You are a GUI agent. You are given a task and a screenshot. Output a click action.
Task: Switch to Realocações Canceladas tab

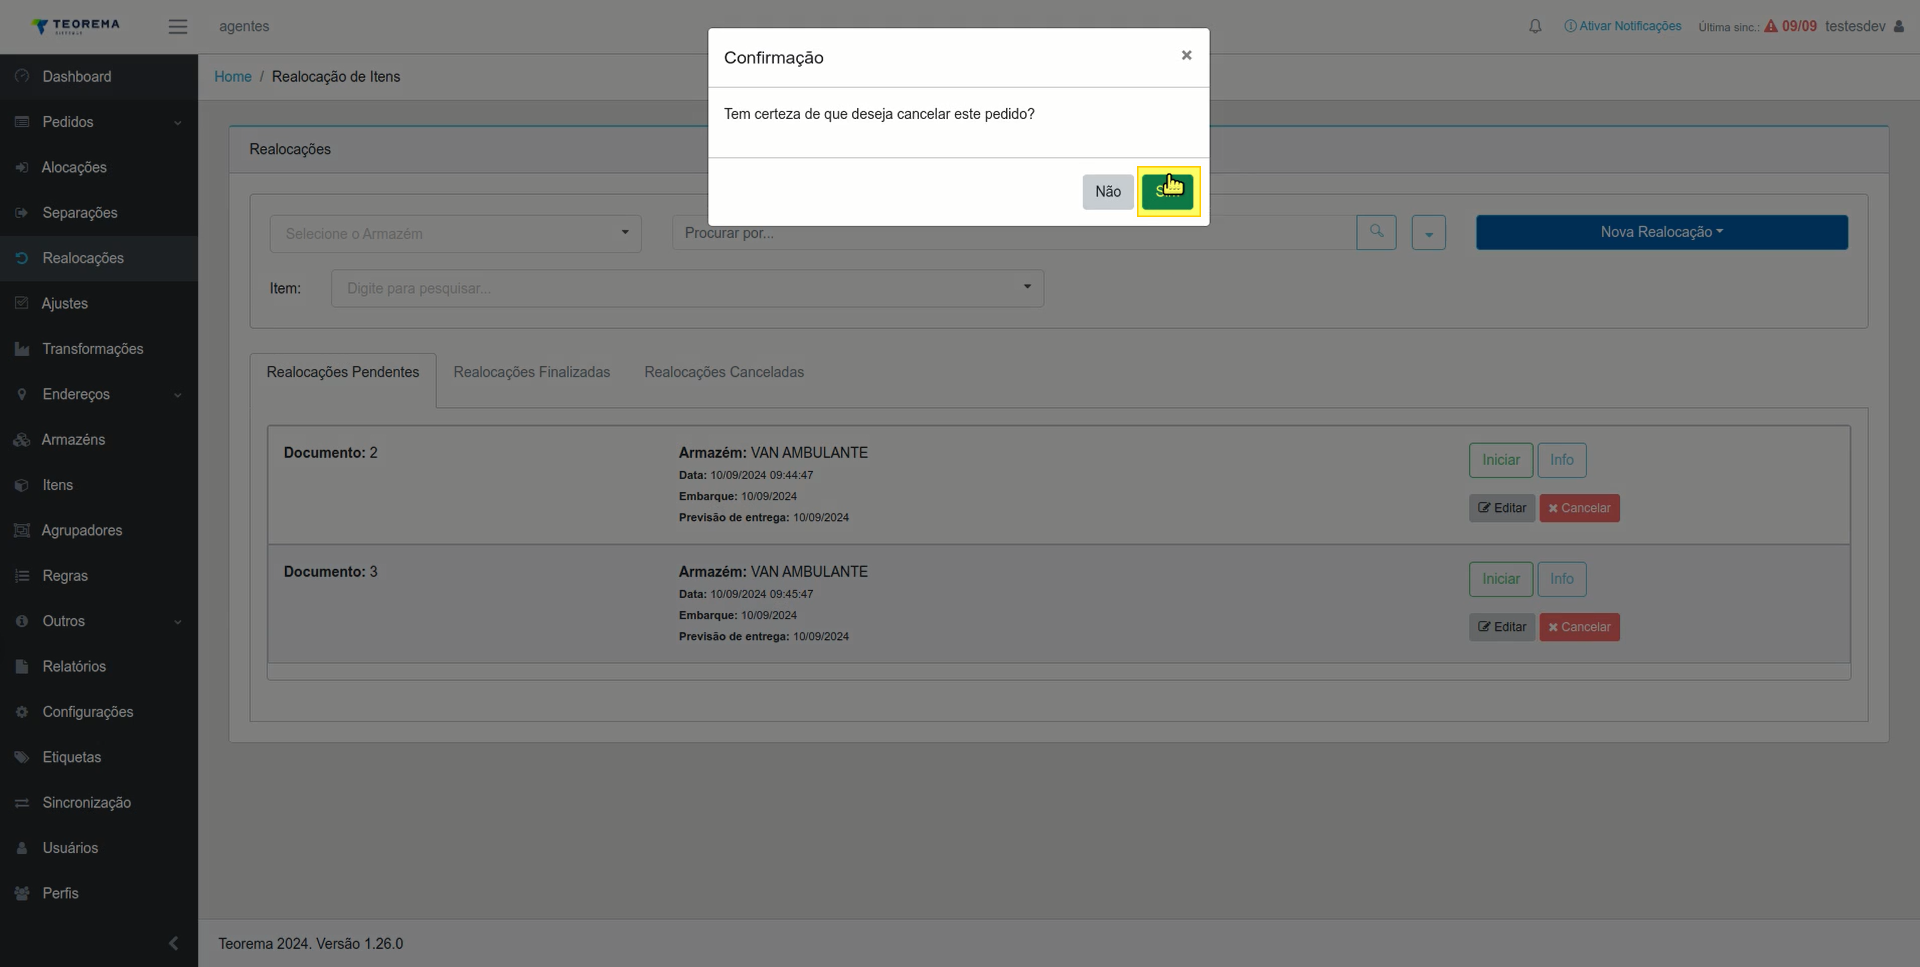click(724, 372)
